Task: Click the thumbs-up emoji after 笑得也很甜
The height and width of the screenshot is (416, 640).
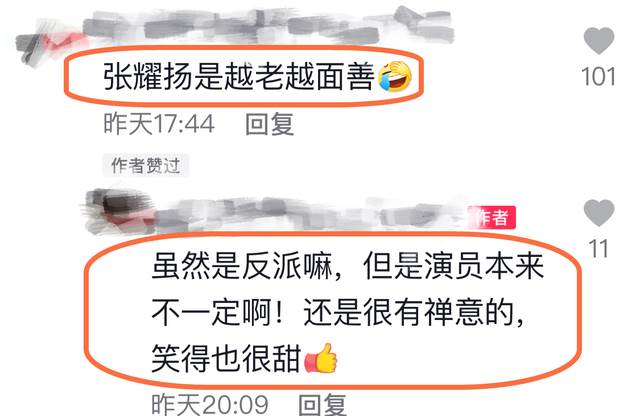Action: (x=321, y=358)
